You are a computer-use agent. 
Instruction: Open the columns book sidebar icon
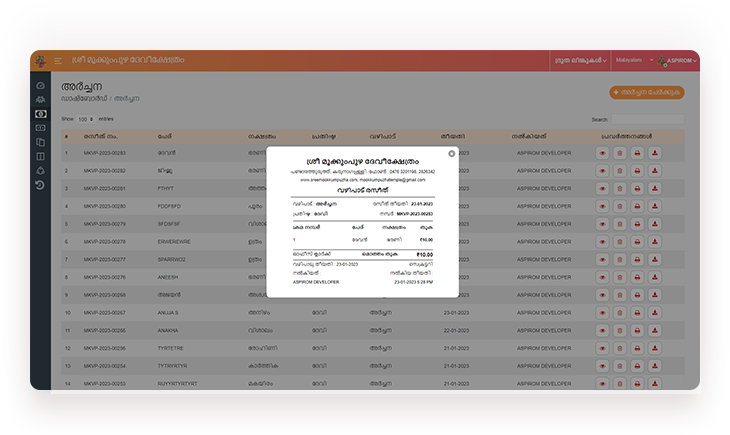[x=41, y=156]
